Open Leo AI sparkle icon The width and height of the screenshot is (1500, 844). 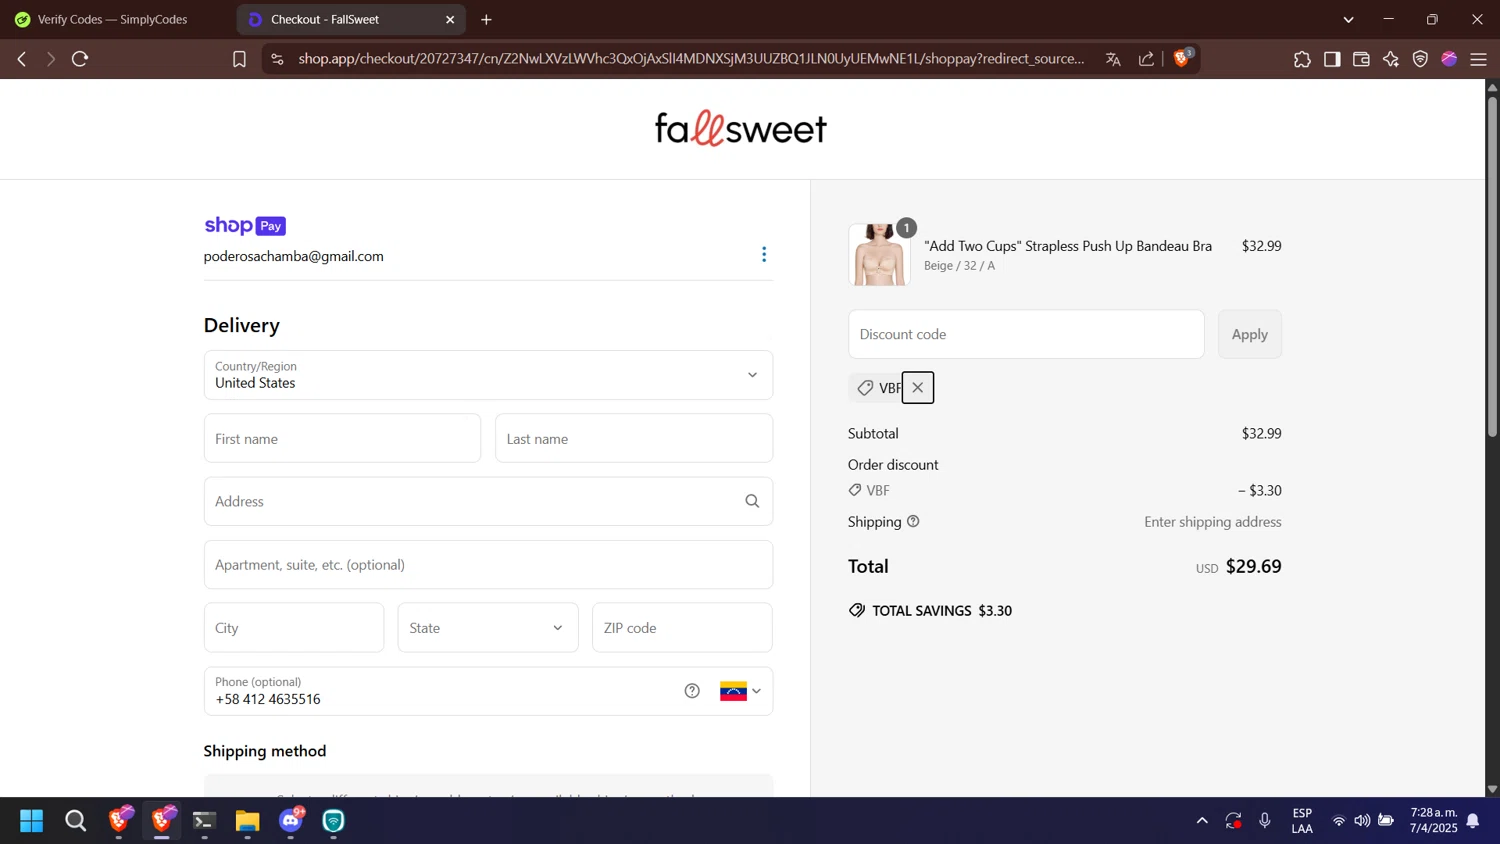point(1391,59)
